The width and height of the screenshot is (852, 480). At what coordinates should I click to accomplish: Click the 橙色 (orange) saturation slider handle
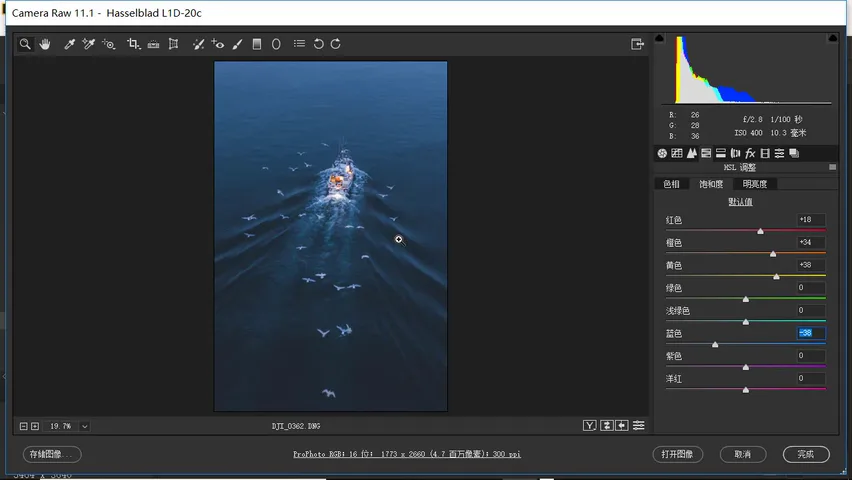point(773,254)
